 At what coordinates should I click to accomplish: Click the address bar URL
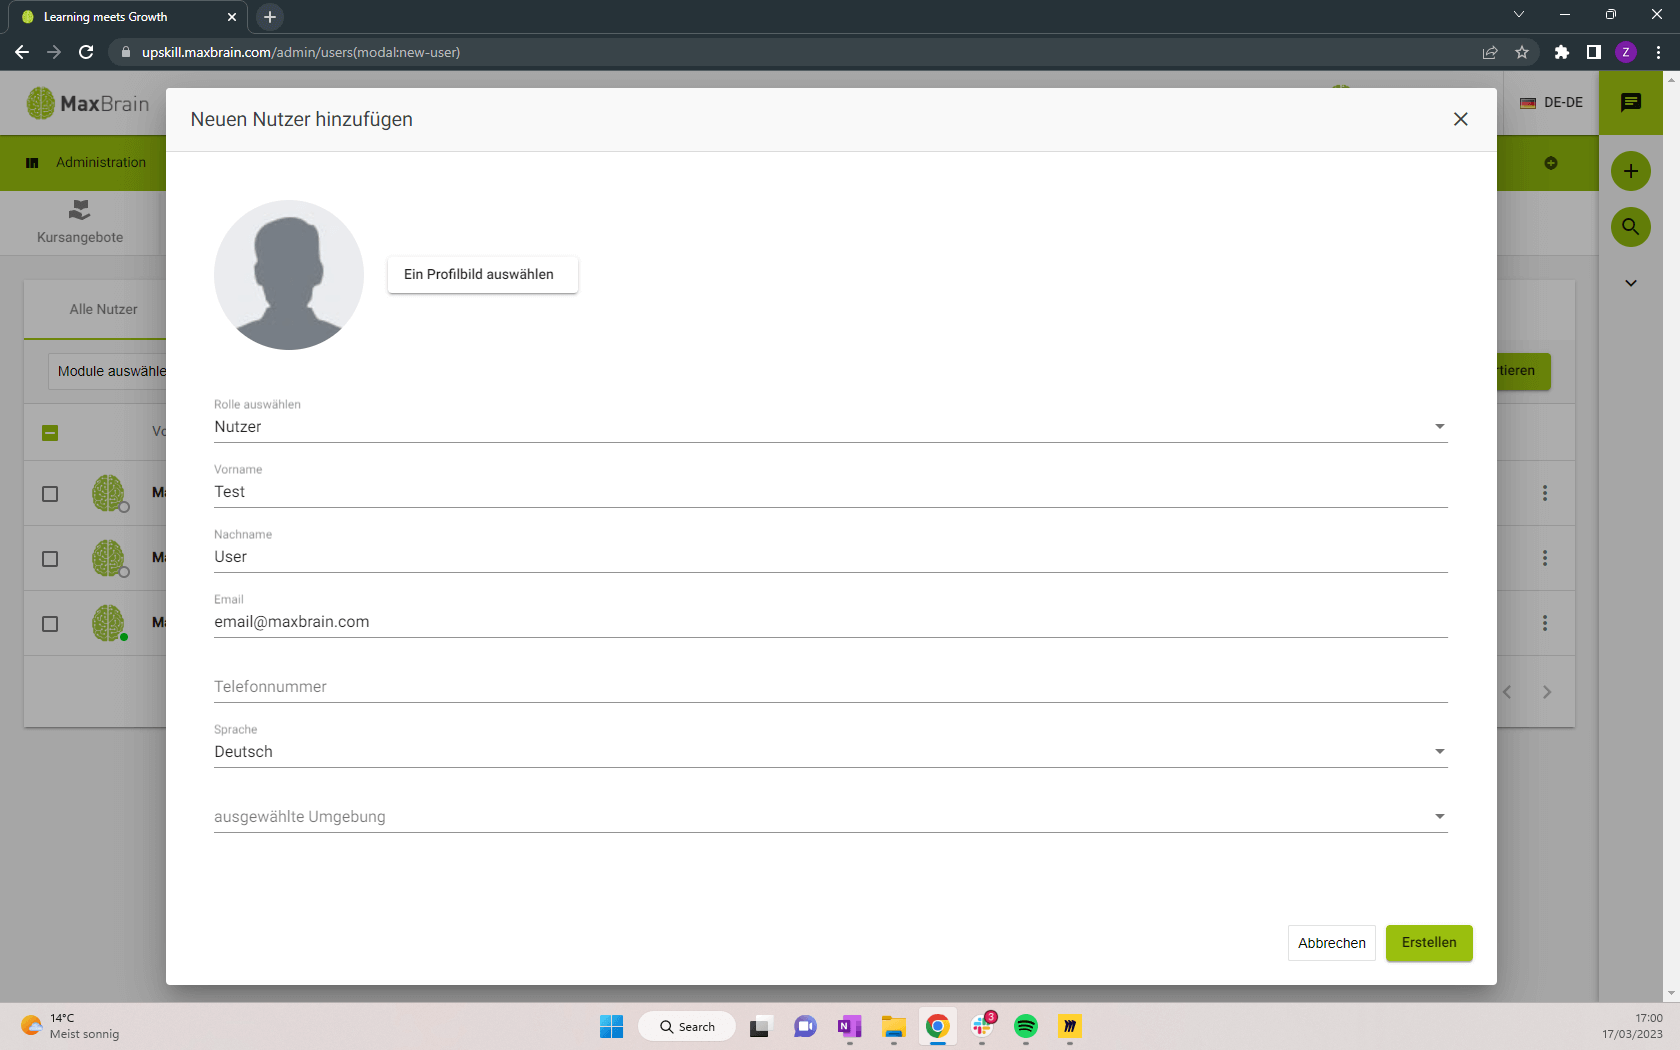tap(301, 52)
